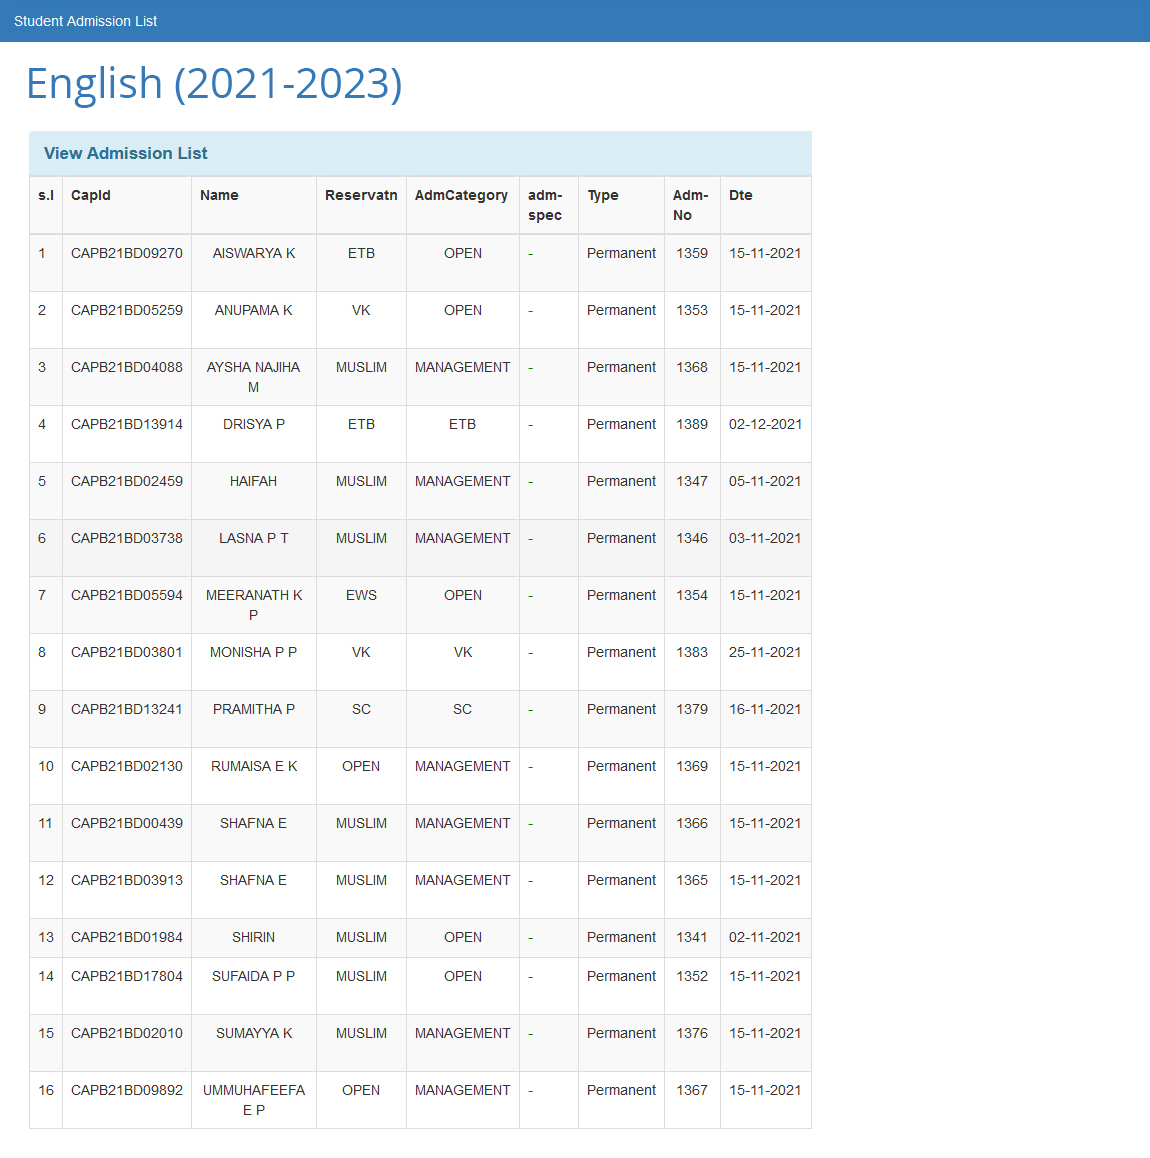Click the name ANUPAMA K
Screen dimensions: 1150x1158
[253, 310]
